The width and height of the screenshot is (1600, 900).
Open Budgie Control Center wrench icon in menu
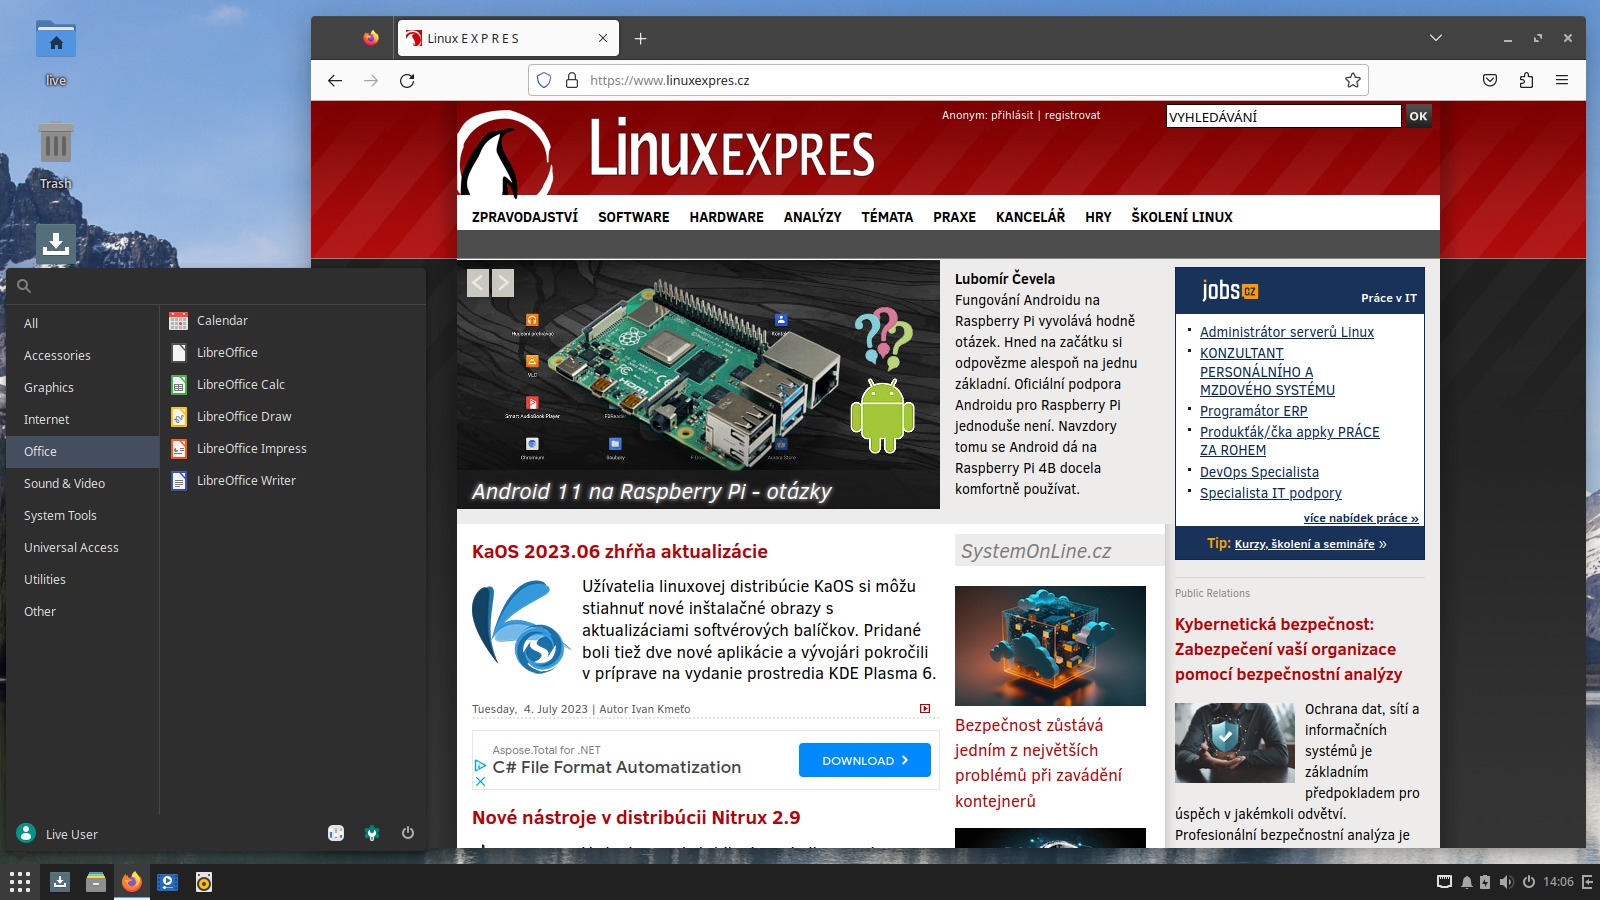[x=372, y=833]
